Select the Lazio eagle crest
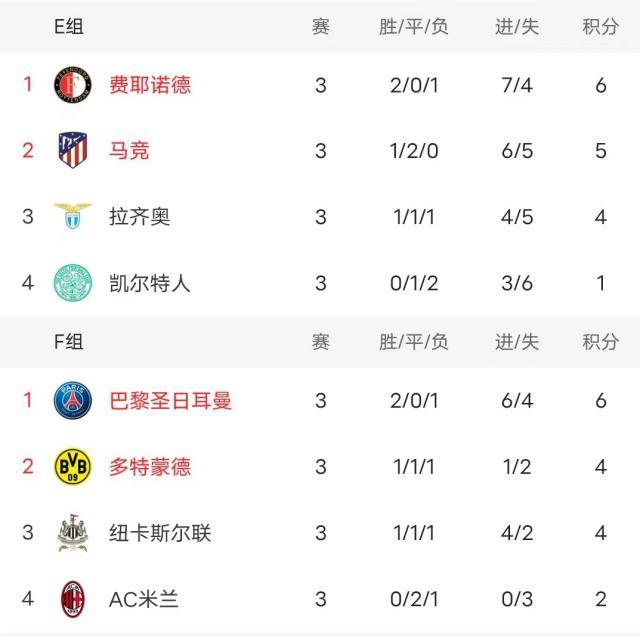The width and height of the screenshot is (640, 636). (x=72, y=216)
